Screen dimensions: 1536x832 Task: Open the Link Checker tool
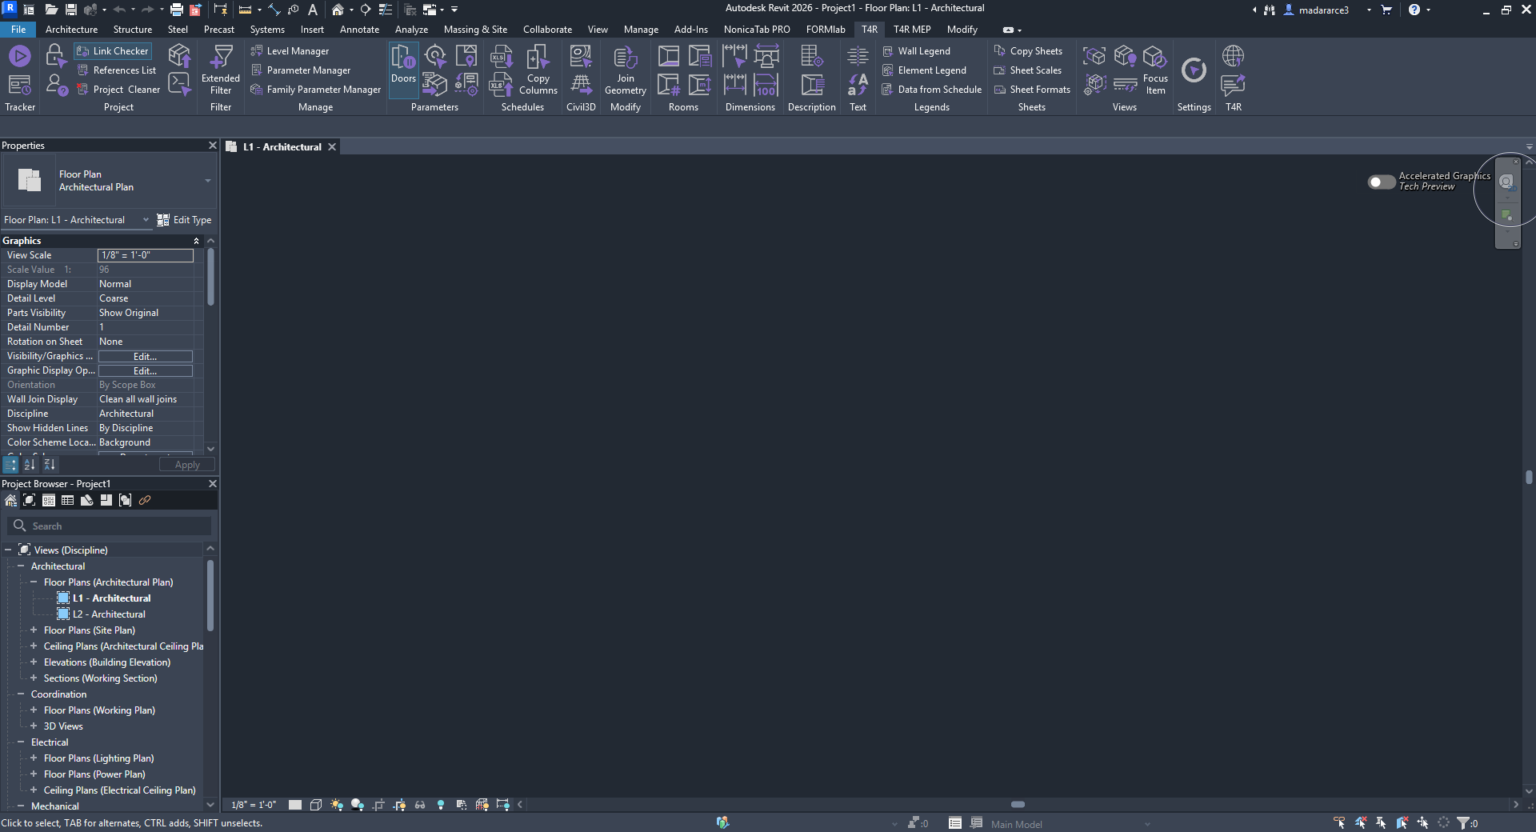pyautogui.click(x=112, y=51)
